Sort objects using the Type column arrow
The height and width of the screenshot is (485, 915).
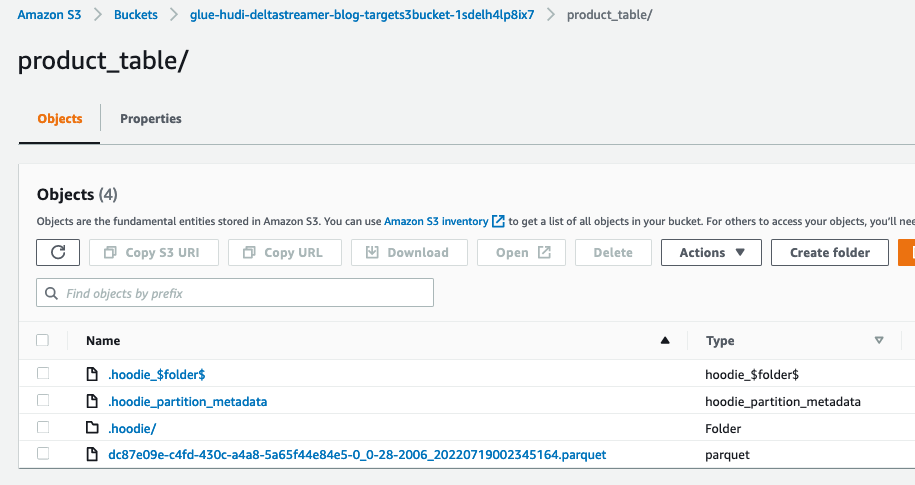pos(879,341)
